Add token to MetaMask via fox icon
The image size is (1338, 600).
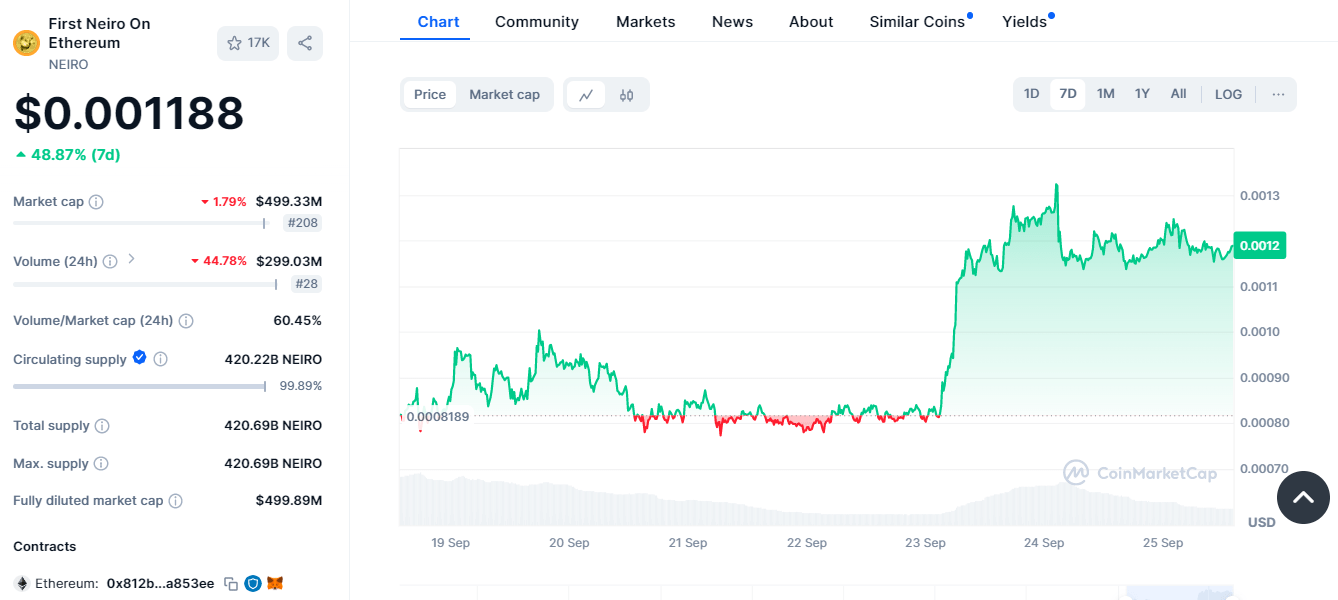275,583
